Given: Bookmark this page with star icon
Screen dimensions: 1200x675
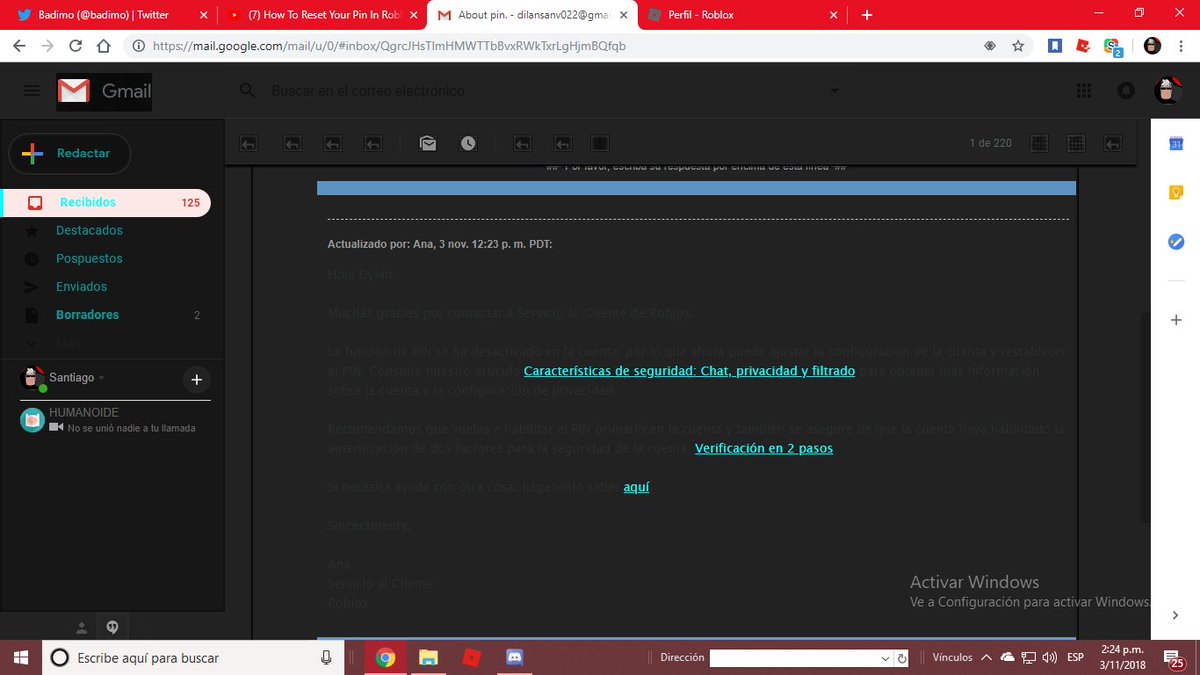Looking at the screenshot, I should click(x=1018, y=46).
